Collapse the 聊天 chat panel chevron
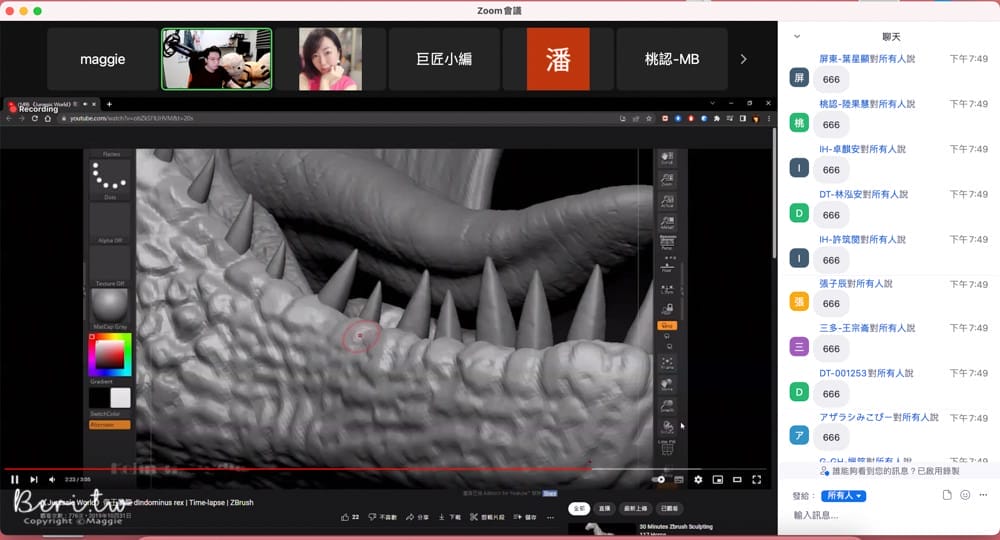Image resolution: width=1000 pixels, height=540 pixels. [x=797, y=36]
